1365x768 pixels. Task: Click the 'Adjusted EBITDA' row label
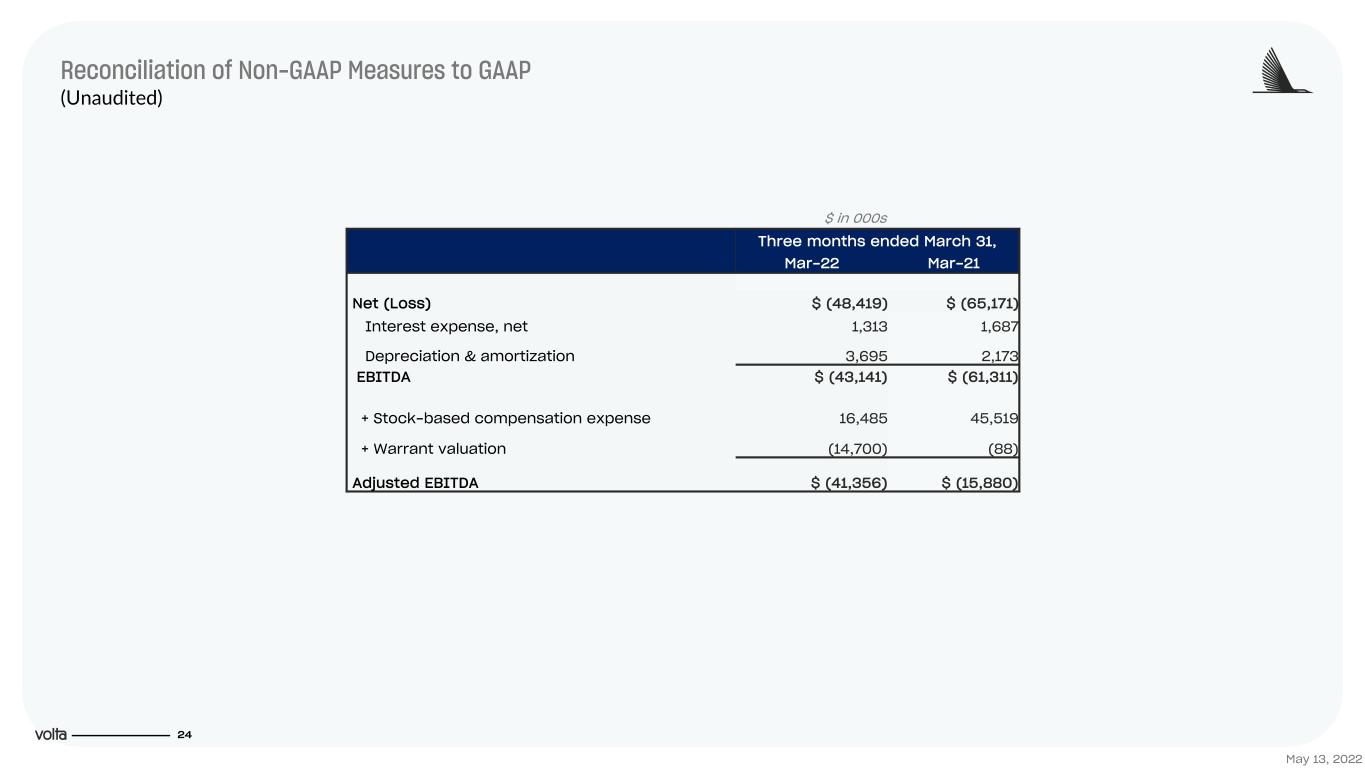coord(416,483)
